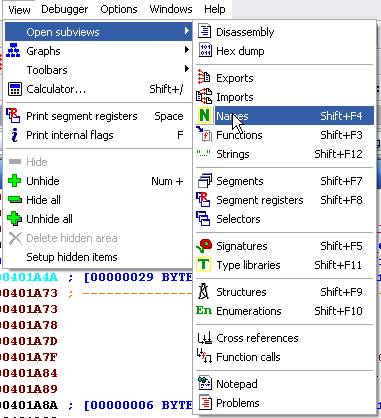Open the Segments subview

pos(284,181)
